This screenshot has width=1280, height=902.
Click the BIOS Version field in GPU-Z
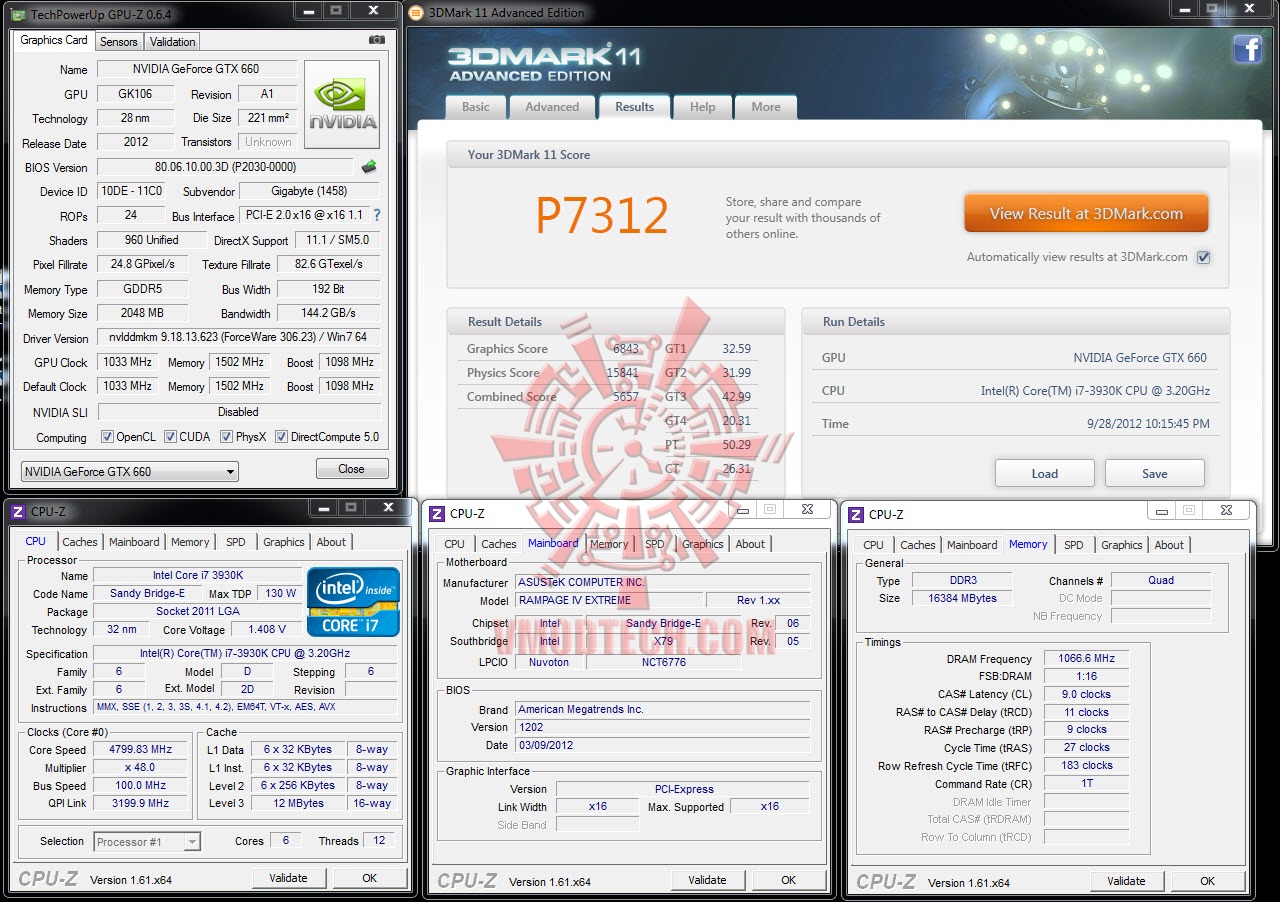click(x=225, y=167)
